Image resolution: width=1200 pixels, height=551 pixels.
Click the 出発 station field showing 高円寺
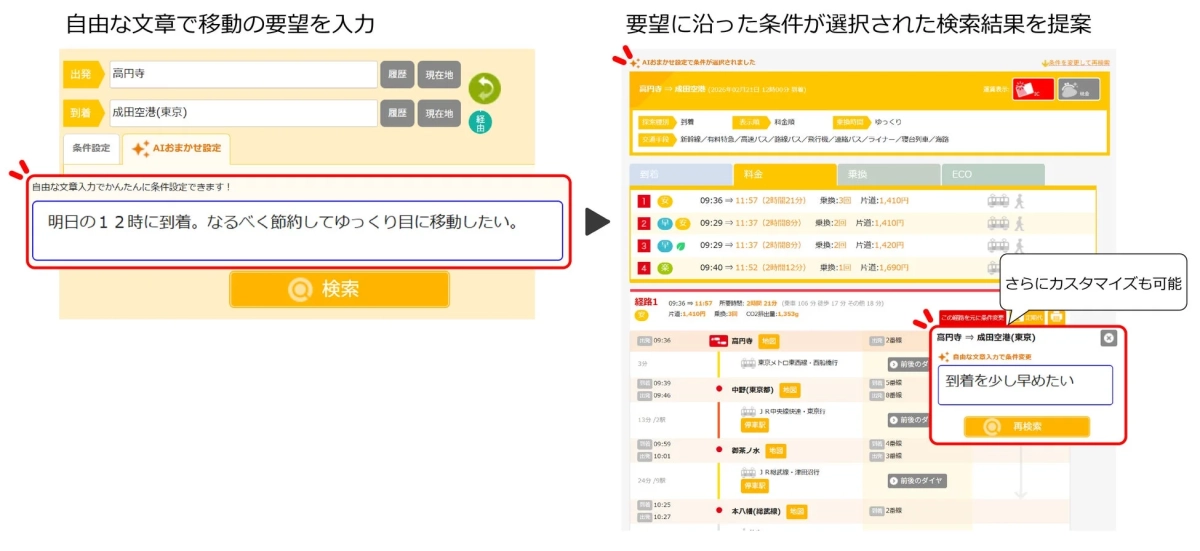pos(243,74)
